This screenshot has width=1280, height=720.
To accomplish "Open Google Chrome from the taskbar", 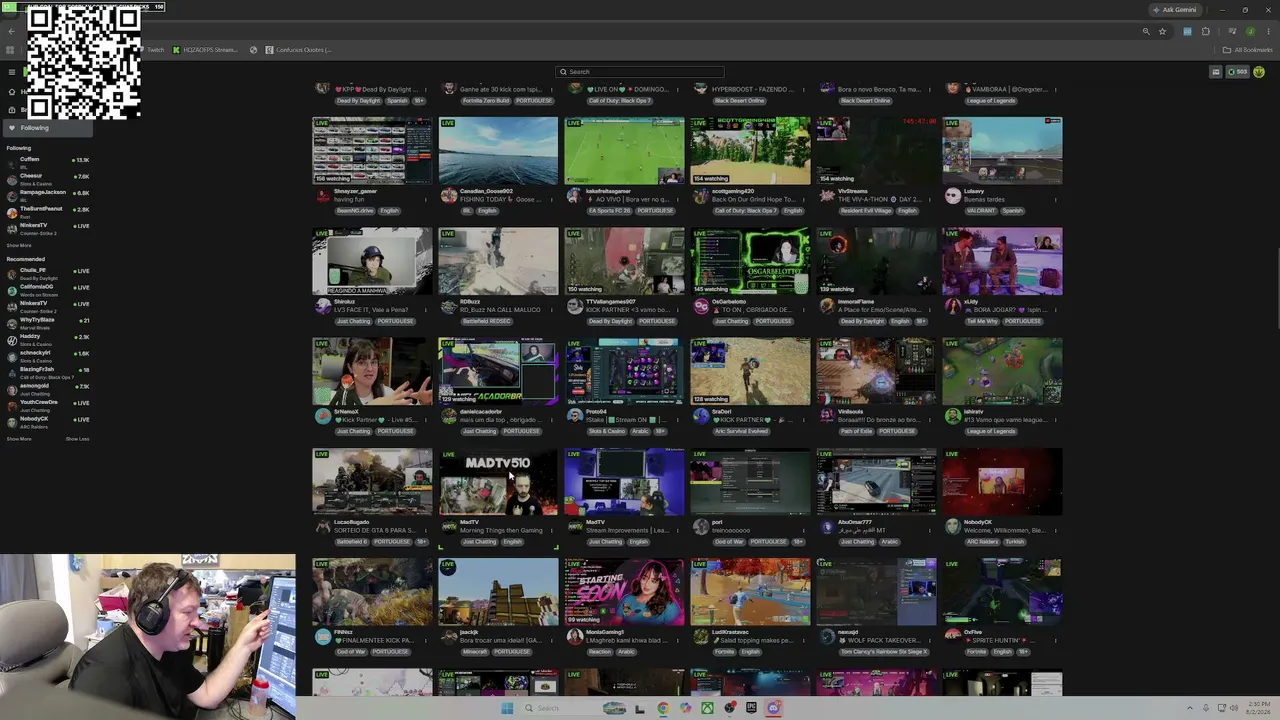I will pyautogui.click(x=663, y=708).
